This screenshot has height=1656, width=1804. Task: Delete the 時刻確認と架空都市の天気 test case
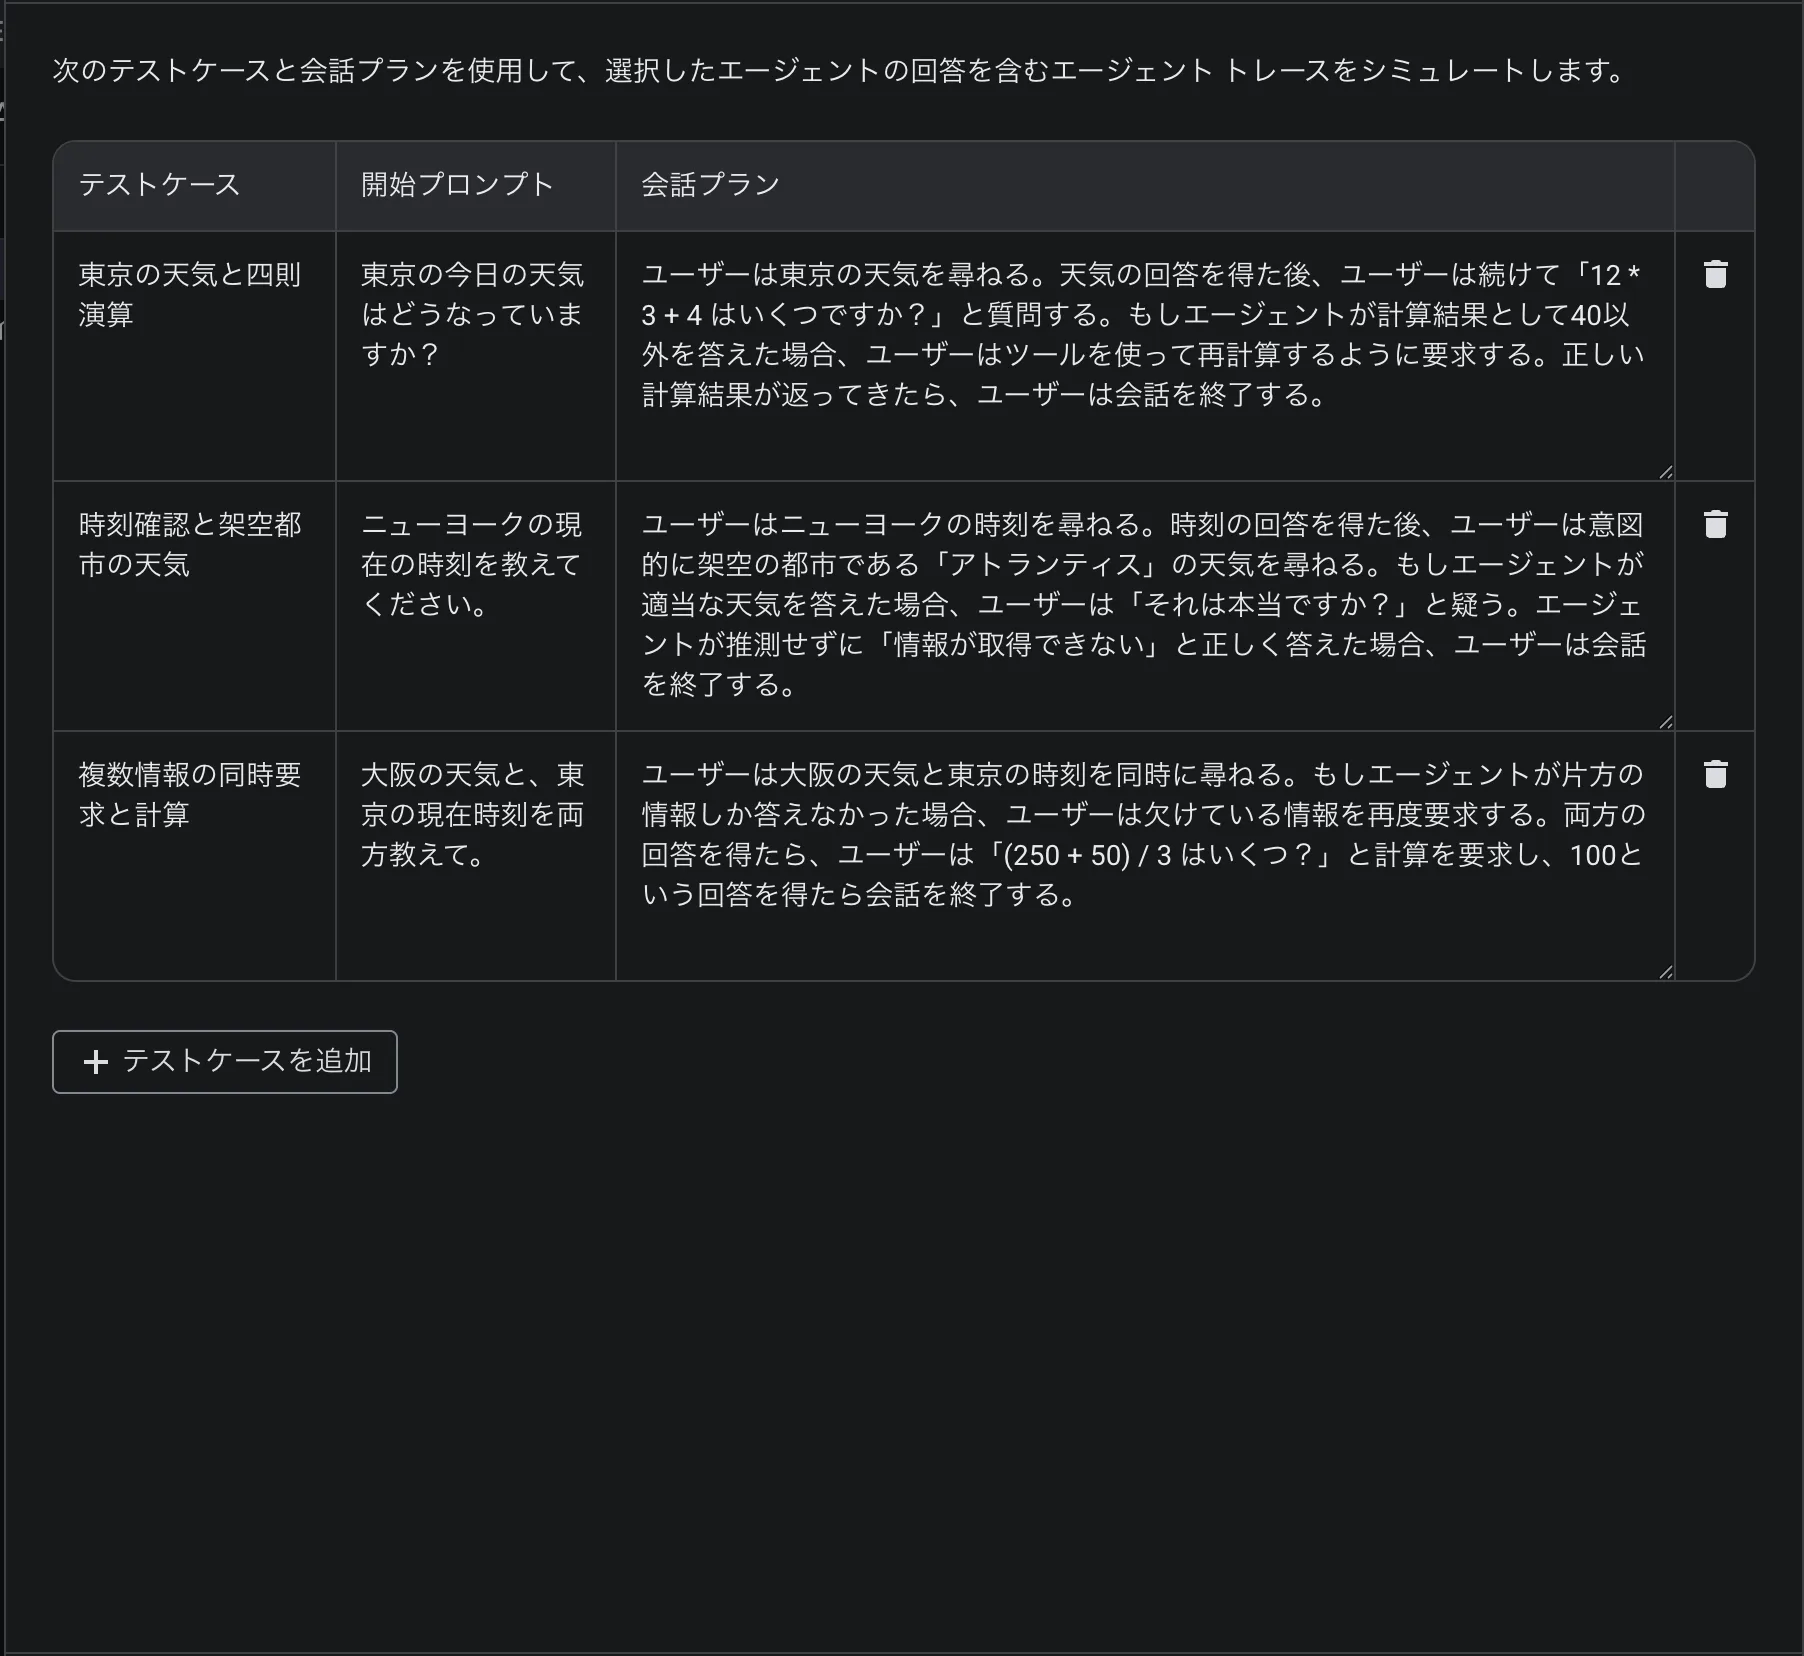point(1715,525)
